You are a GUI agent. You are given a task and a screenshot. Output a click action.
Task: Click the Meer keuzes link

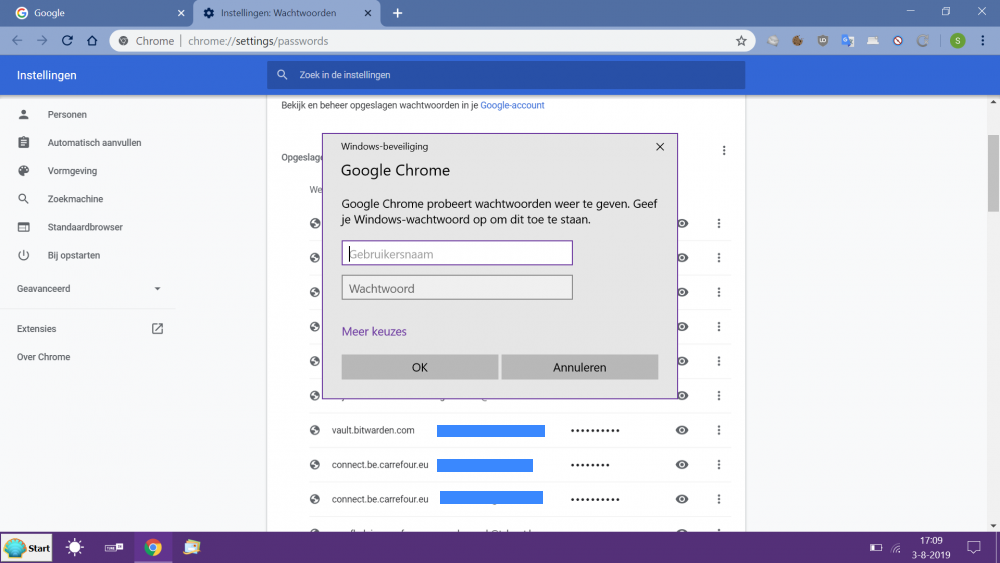374,332
